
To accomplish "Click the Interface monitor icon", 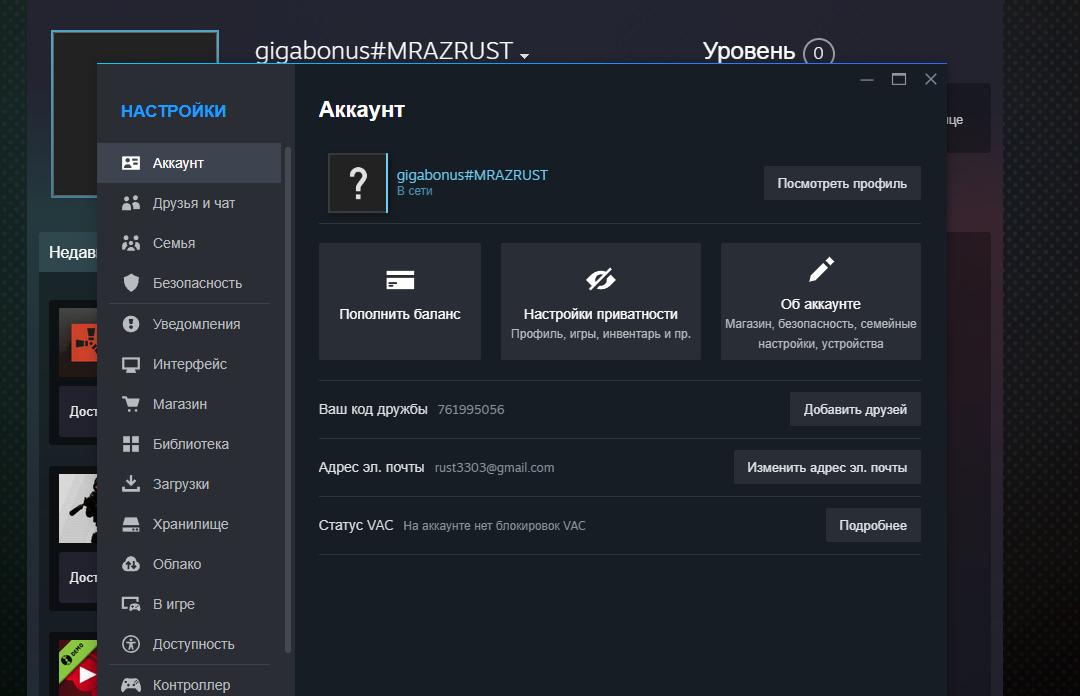I will pyautogui.click(x=131, y=364).
